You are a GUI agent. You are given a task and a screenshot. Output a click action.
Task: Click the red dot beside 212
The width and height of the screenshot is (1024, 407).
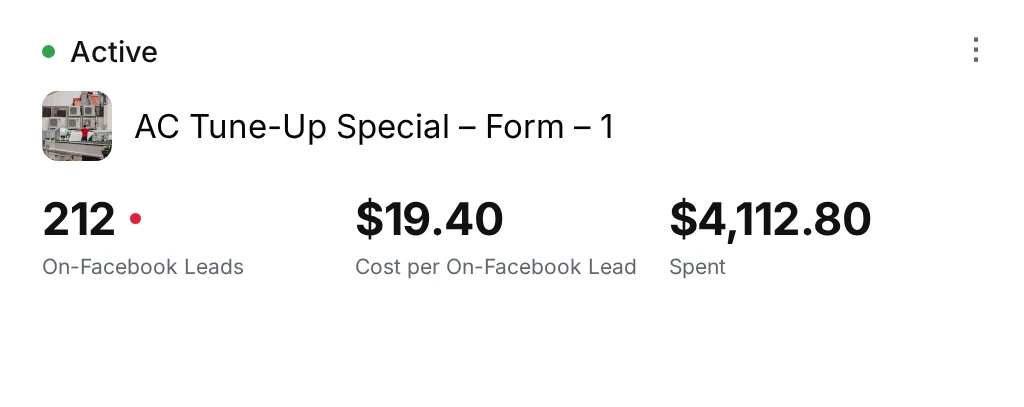pos(135,219)
